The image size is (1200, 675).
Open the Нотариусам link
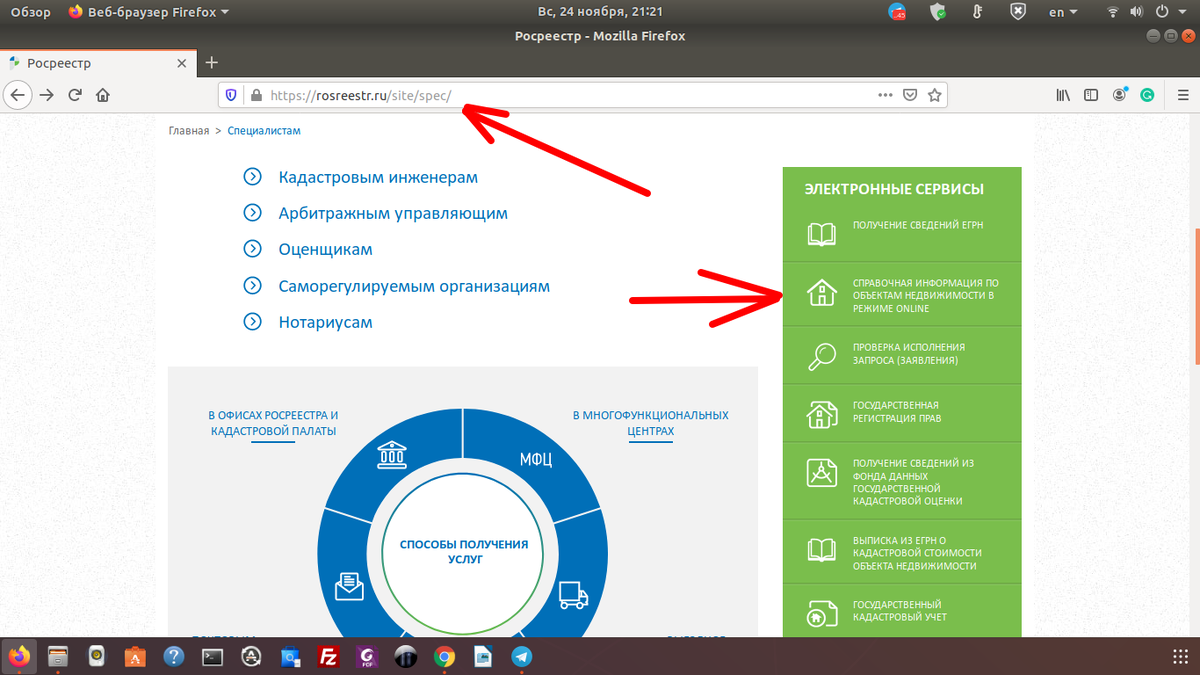(326, 322)
